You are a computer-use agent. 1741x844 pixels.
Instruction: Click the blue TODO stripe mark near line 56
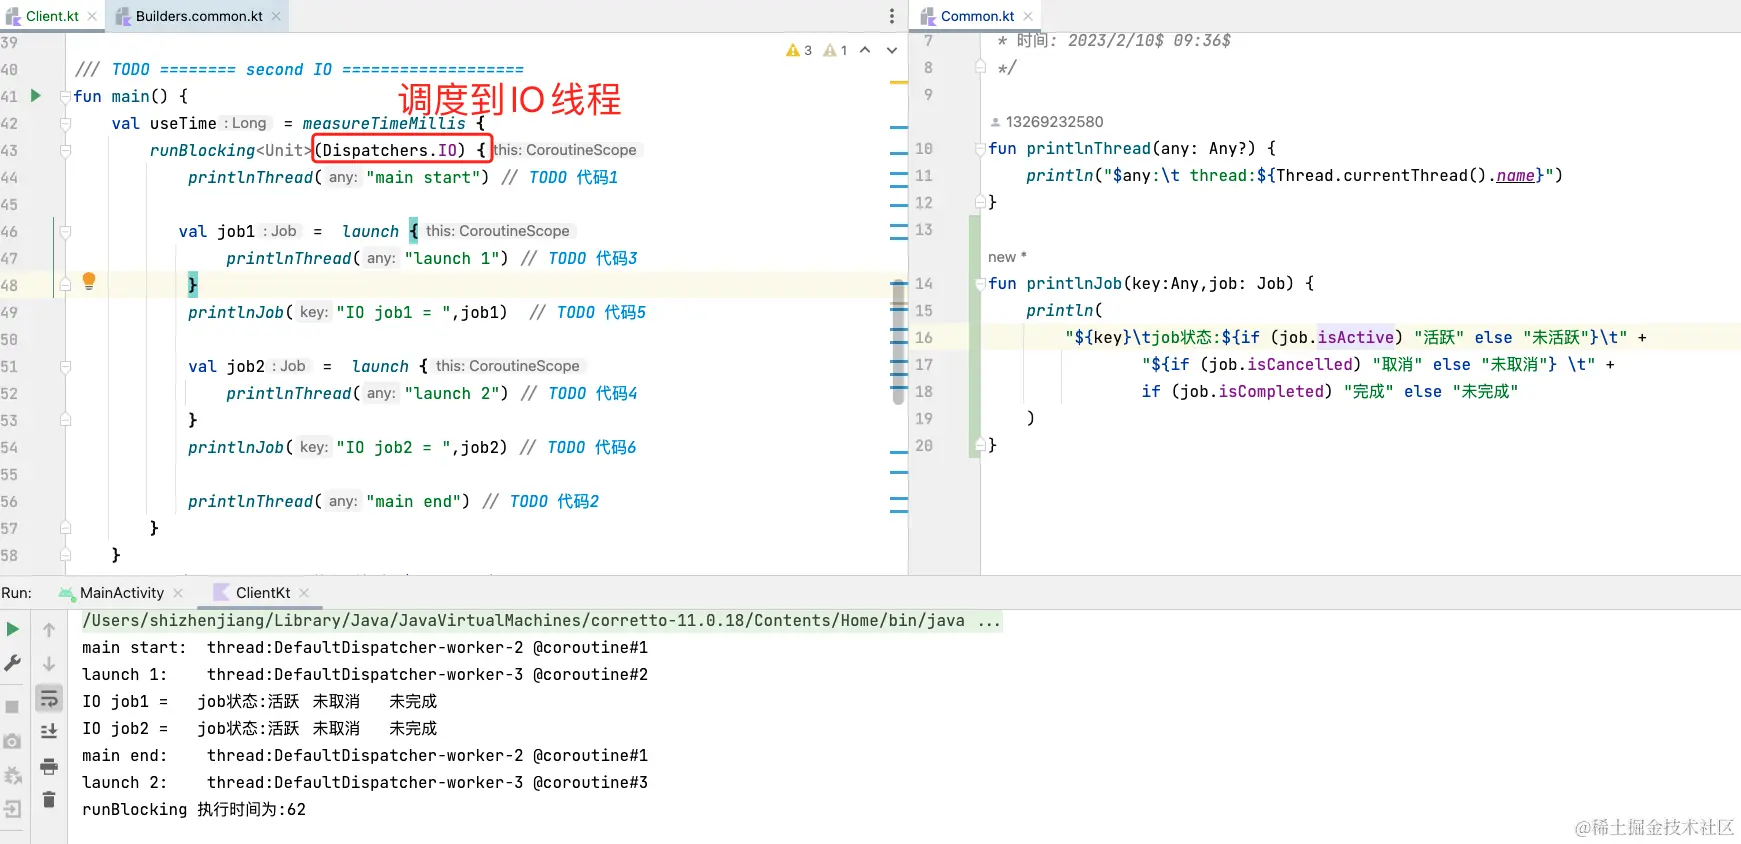898,498
